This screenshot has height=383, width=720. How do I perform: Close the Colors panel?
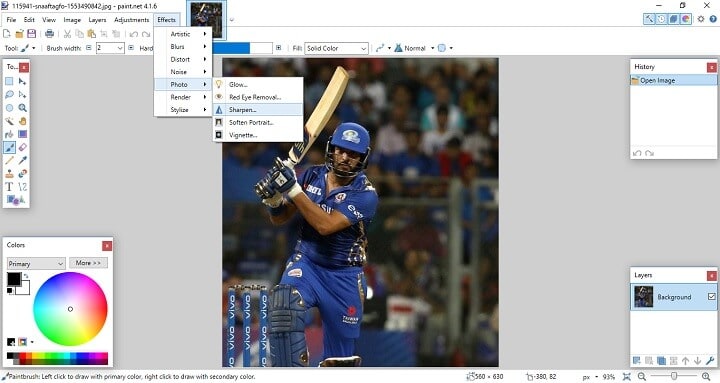pos(107,246)
